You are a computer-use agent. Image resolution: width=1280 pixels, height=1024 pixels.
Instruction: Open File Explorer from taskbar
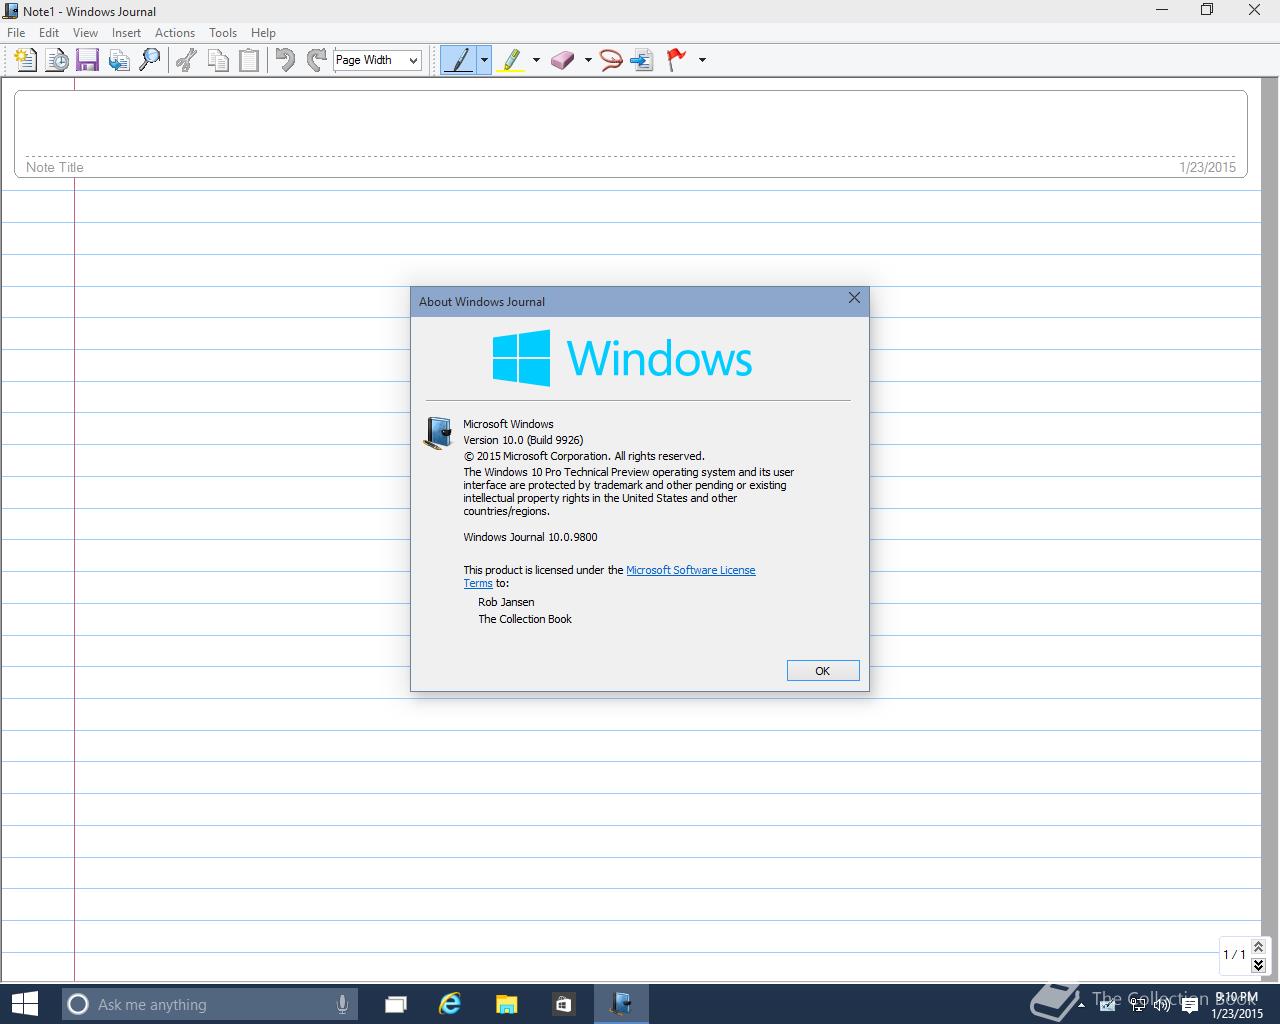[506, 1004]
